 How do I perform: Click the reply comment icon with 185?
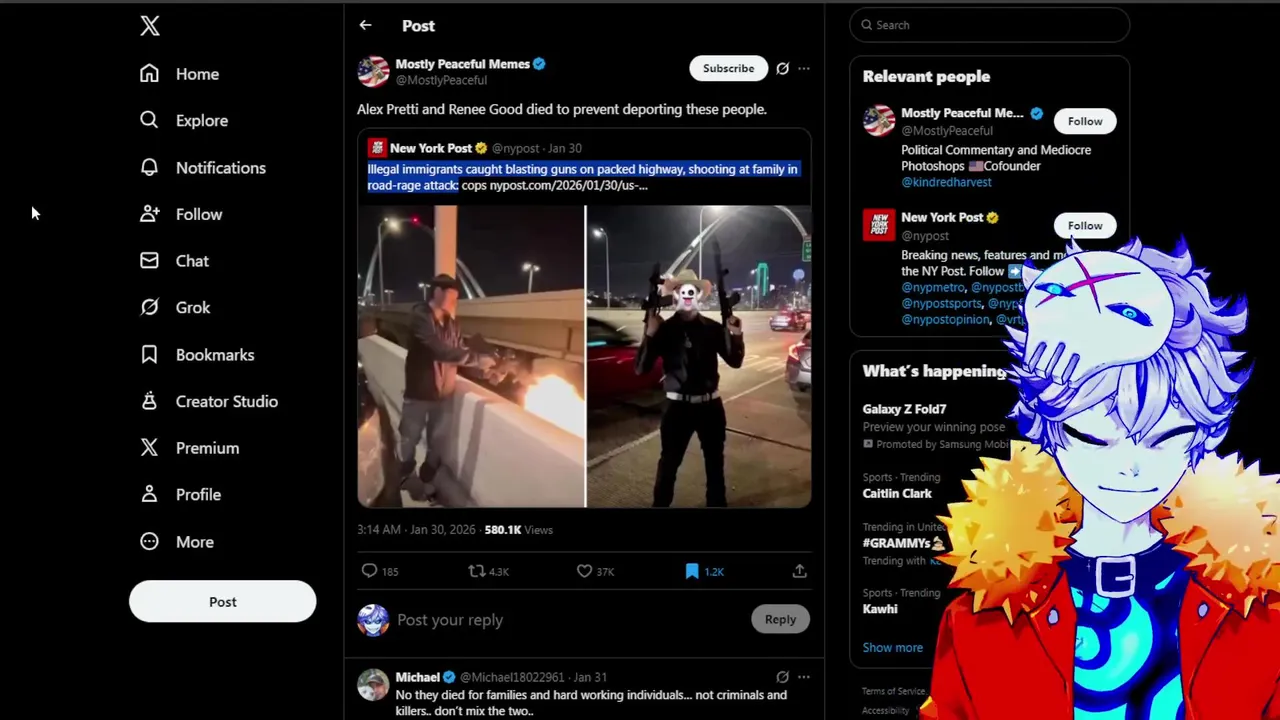click(369, 571)
